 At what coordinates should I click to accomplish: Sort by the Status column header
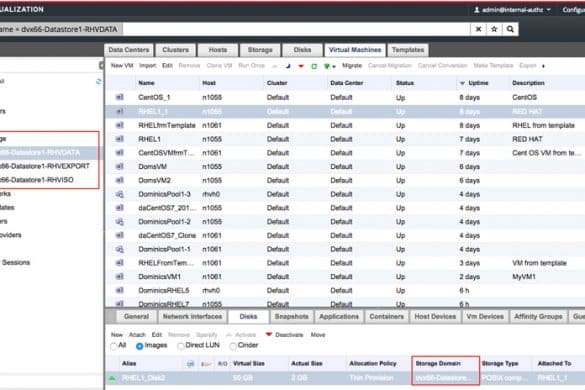point(404,83)
